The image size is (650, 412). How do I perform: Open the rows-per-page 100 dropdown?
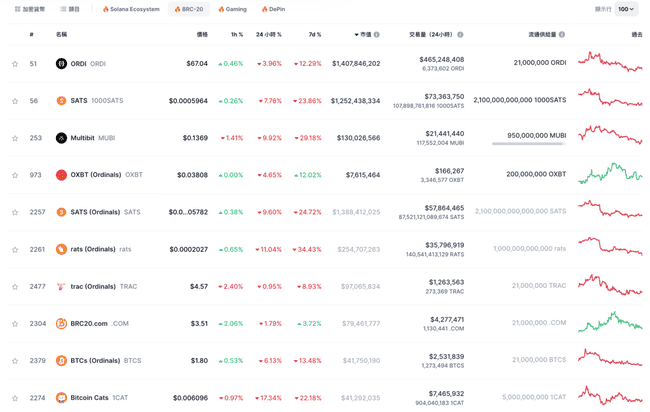[626, 9]
